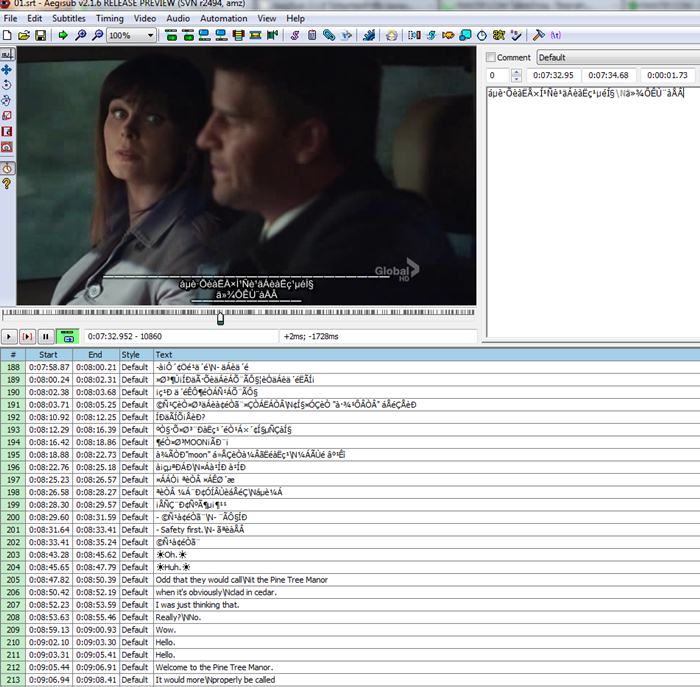700x687 pixels.
Task: Open the Audio menu
Action: (178, 18)
